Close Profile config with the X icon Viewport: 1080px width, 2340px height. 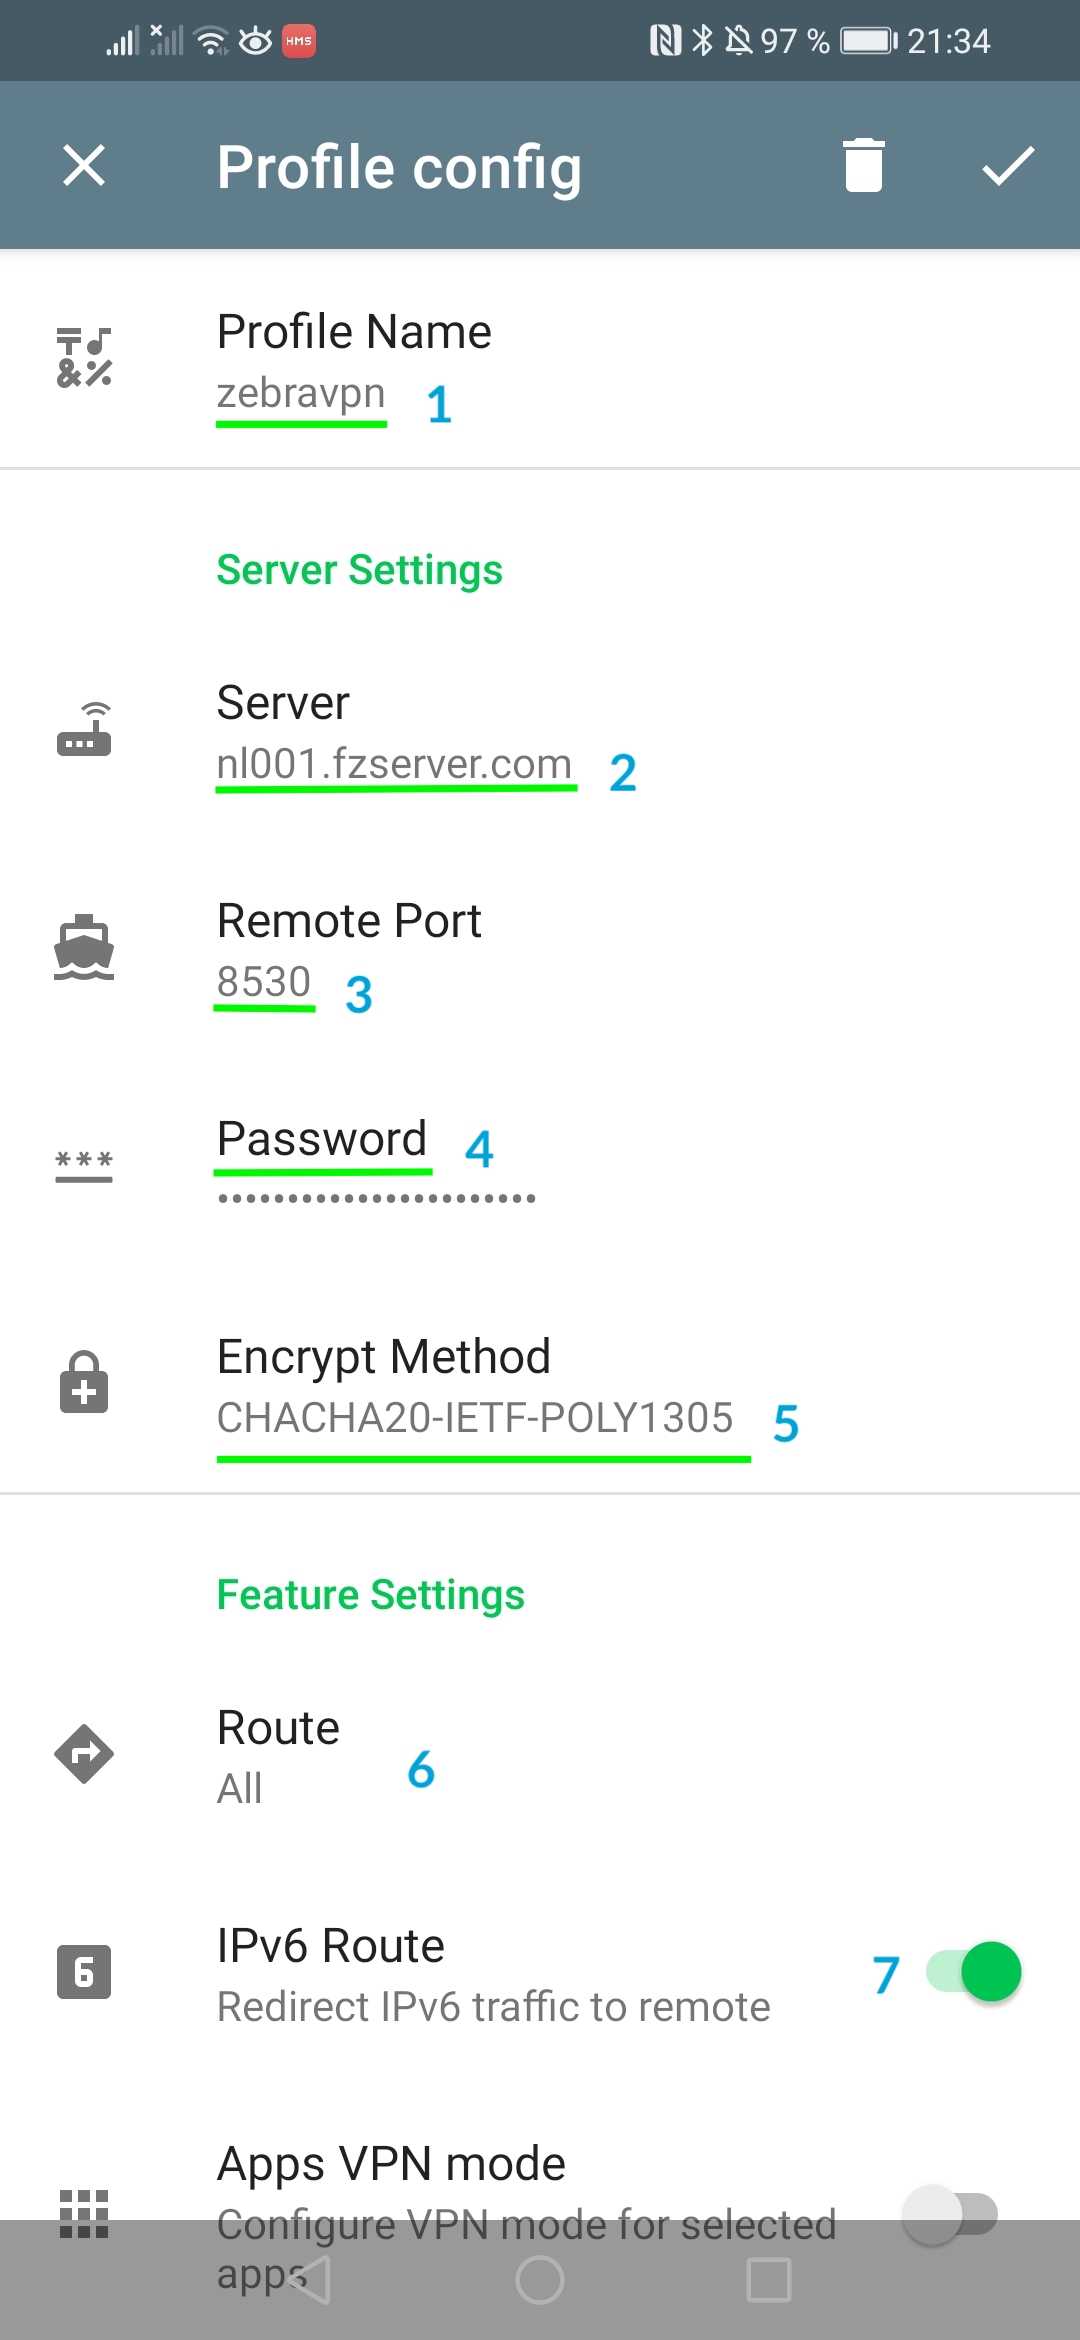pos(84,165)
